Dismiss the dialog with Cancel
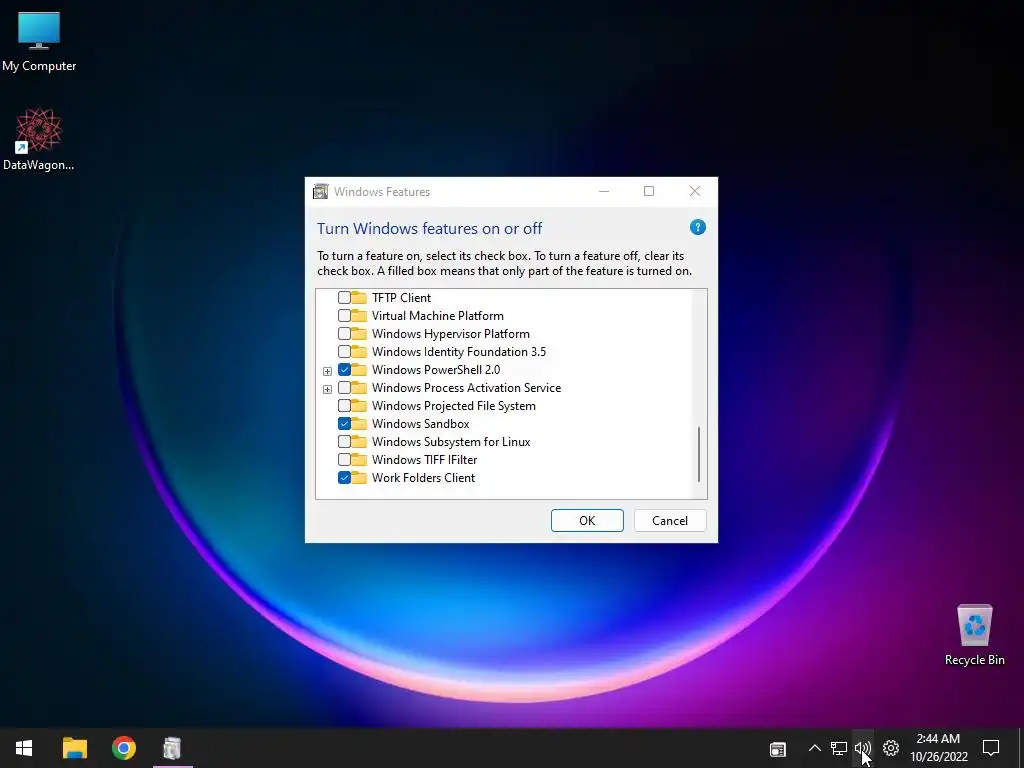 pyautogui.click(x=670, y=520)
